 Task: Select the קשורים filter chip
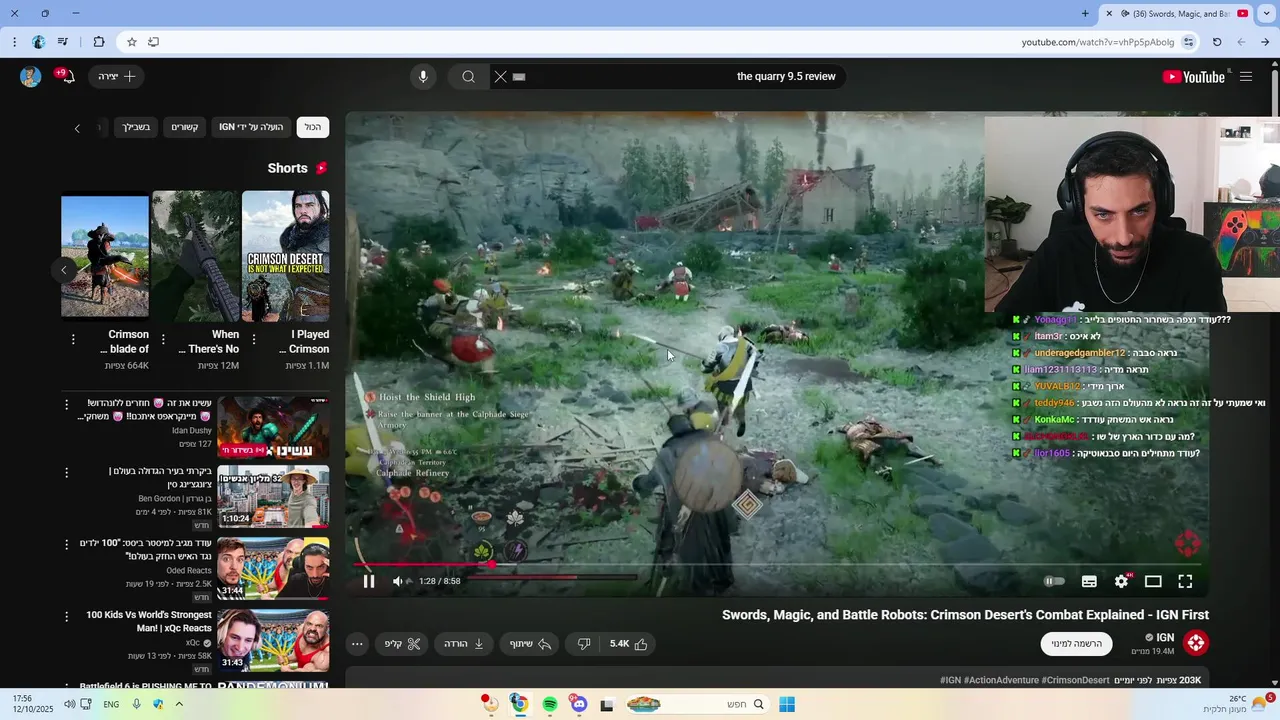click(184, 127)
